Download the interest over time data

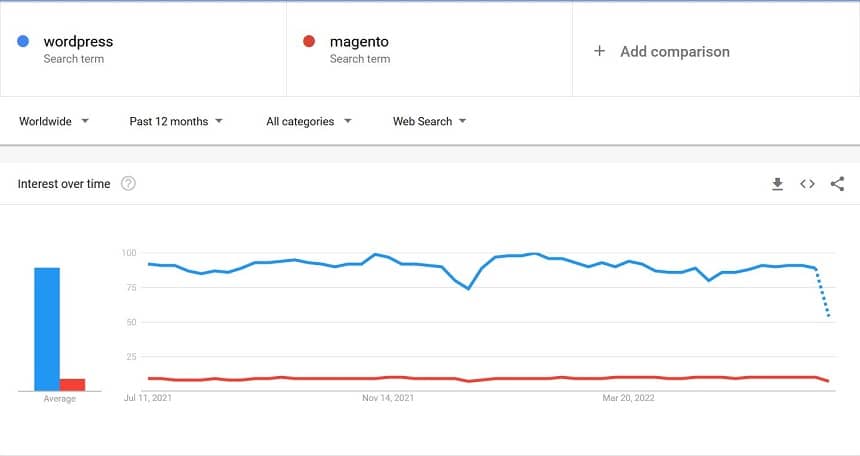click(777, 184)
